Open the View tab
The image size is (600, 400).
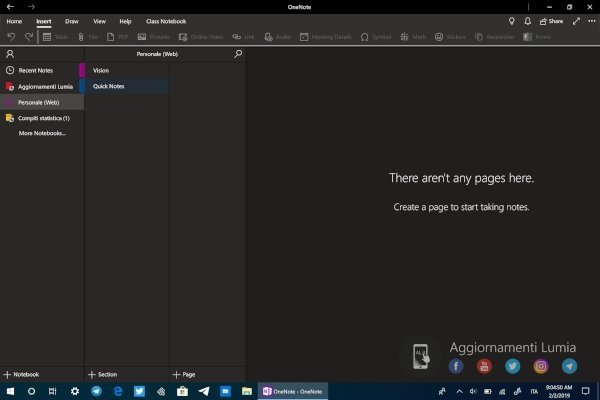click(x=99, y=21)
